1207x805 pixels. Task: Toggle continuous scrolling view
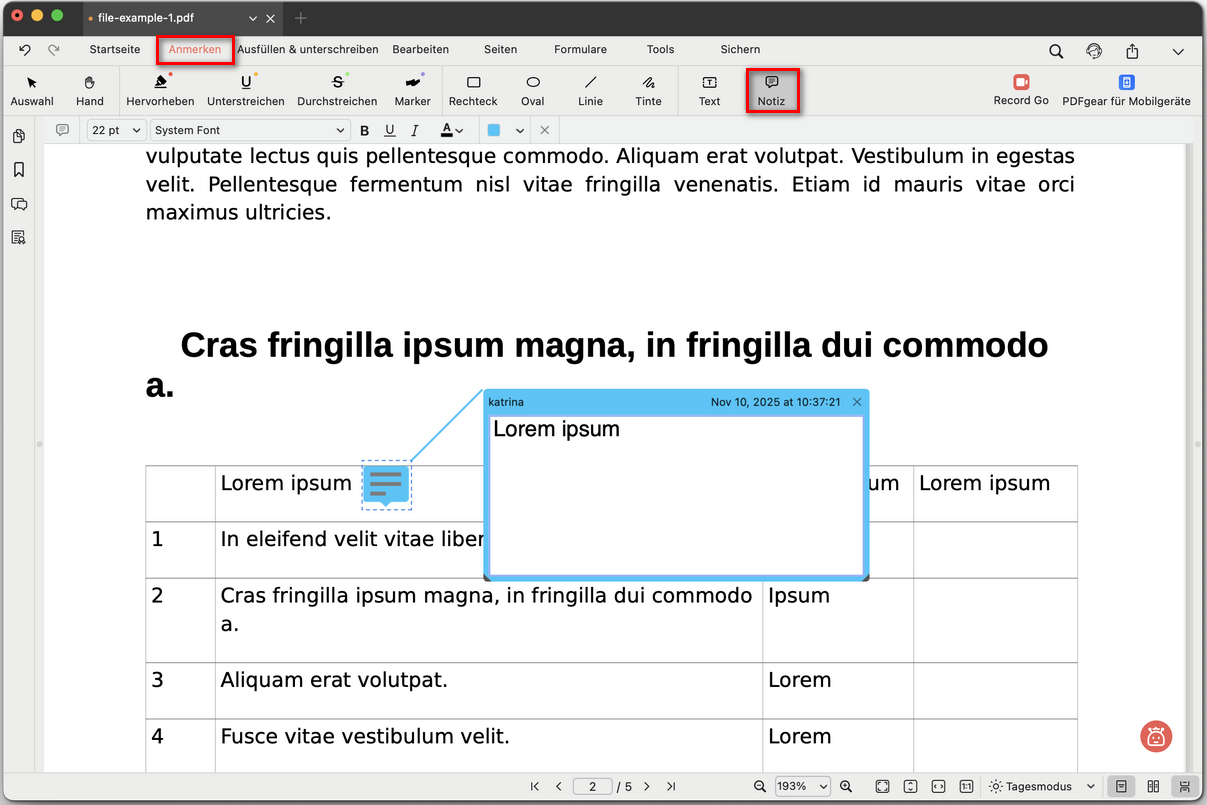coord(1185,787)
